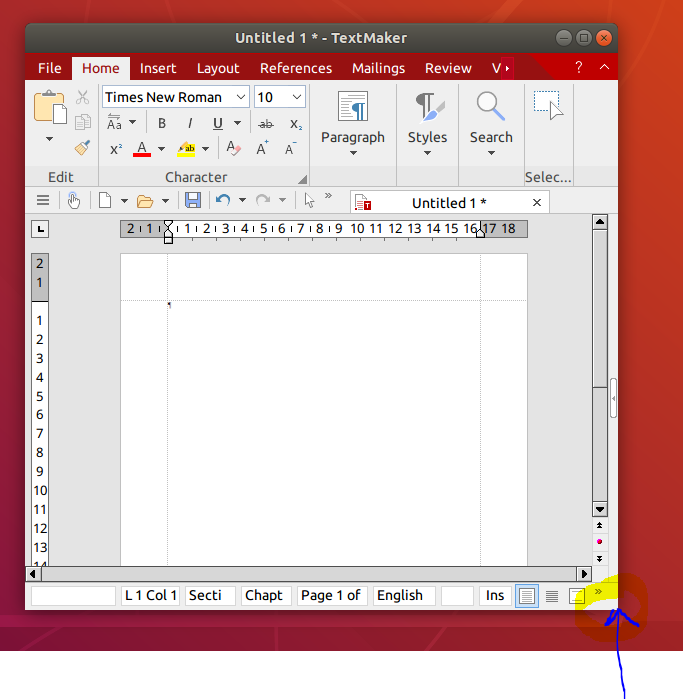Viewport: 683px width, 699px height.
Task: Click the grow font size icon
Action: coord(263,149)
